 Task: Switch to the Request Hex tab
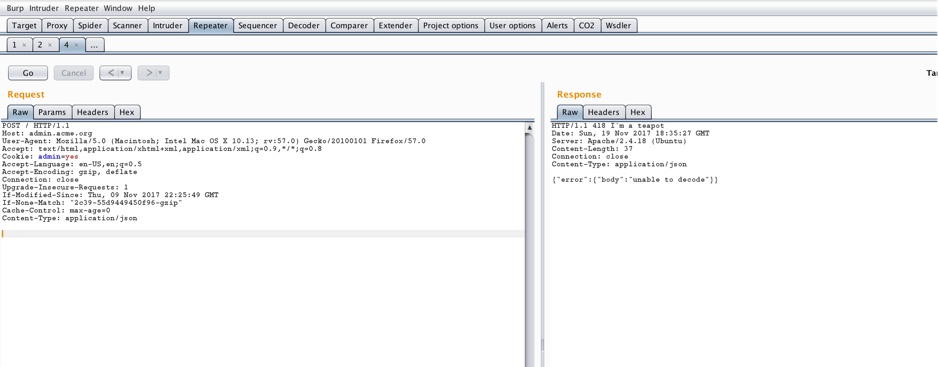pyautogui.click(x=127, y=112)
